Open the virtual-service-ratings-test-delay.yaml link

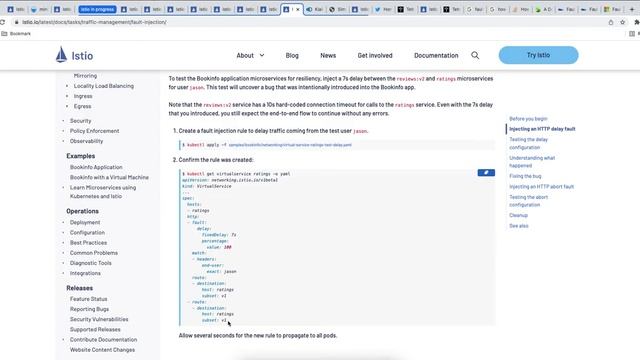[x=290, y=145]
